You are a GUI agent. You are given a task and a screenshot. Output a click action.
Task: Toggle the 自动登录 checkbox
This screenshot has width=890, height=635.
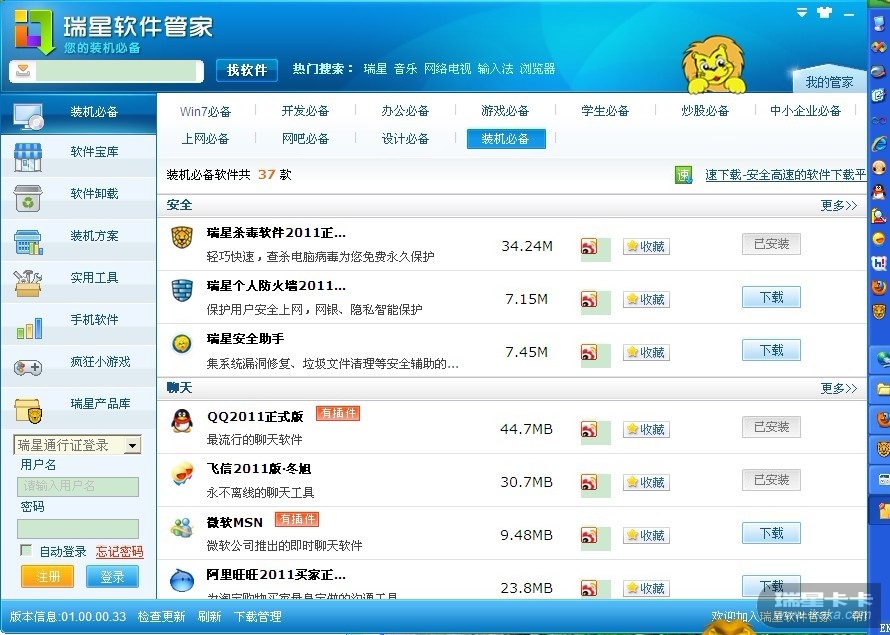pyautogui.click(x=26, y=550)
